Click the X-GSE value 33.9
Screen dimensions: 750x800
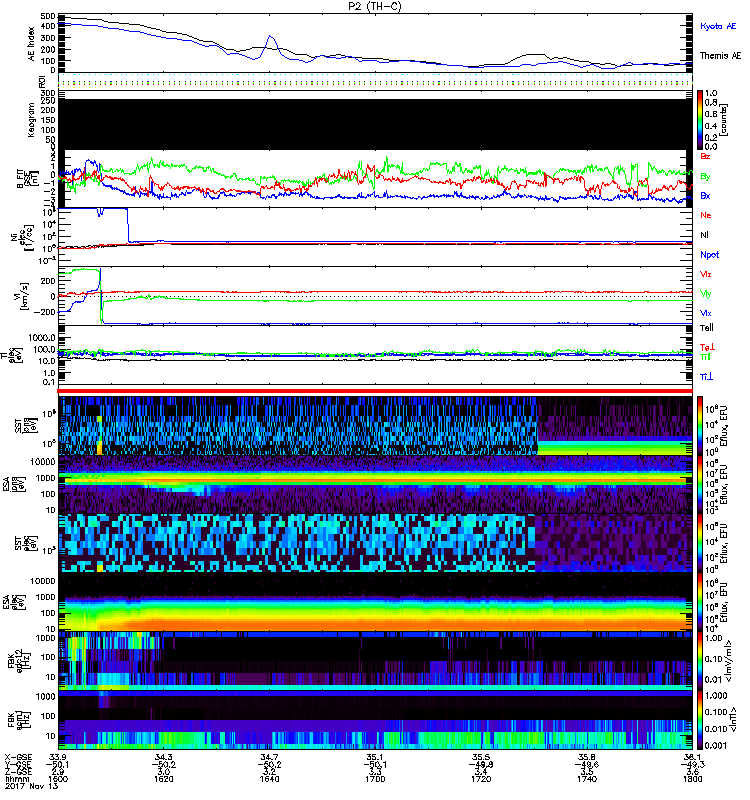(58, 757)
